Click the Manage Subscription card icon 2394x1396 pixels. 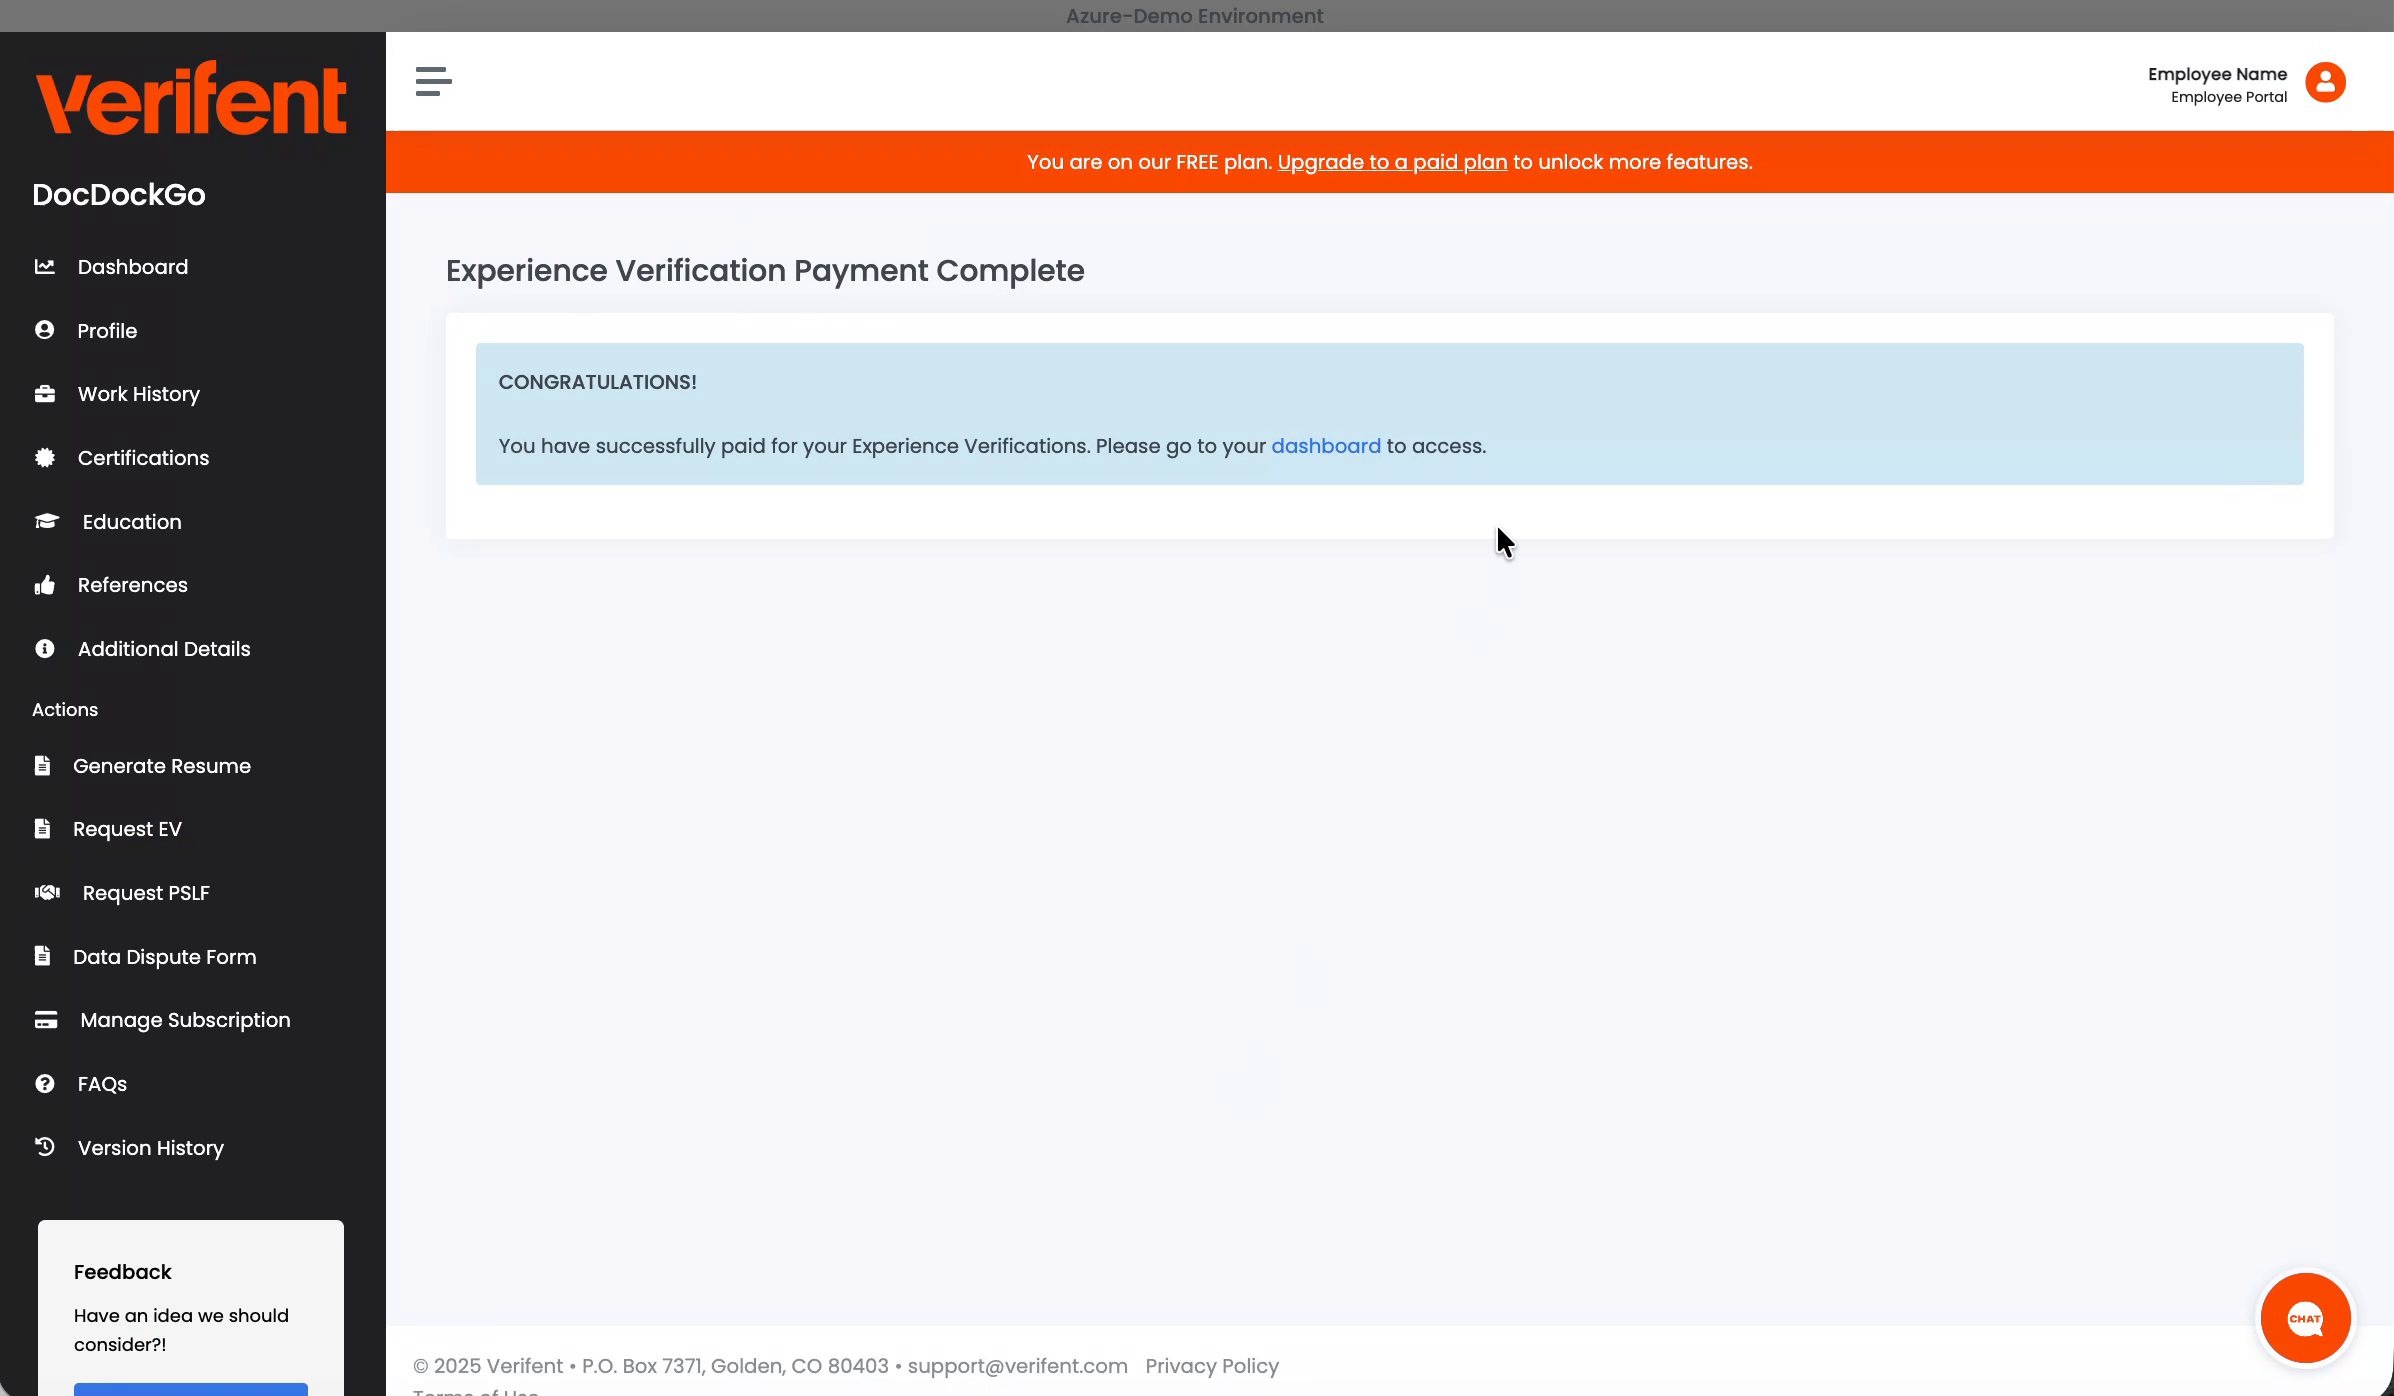[x=46, y=1019]
